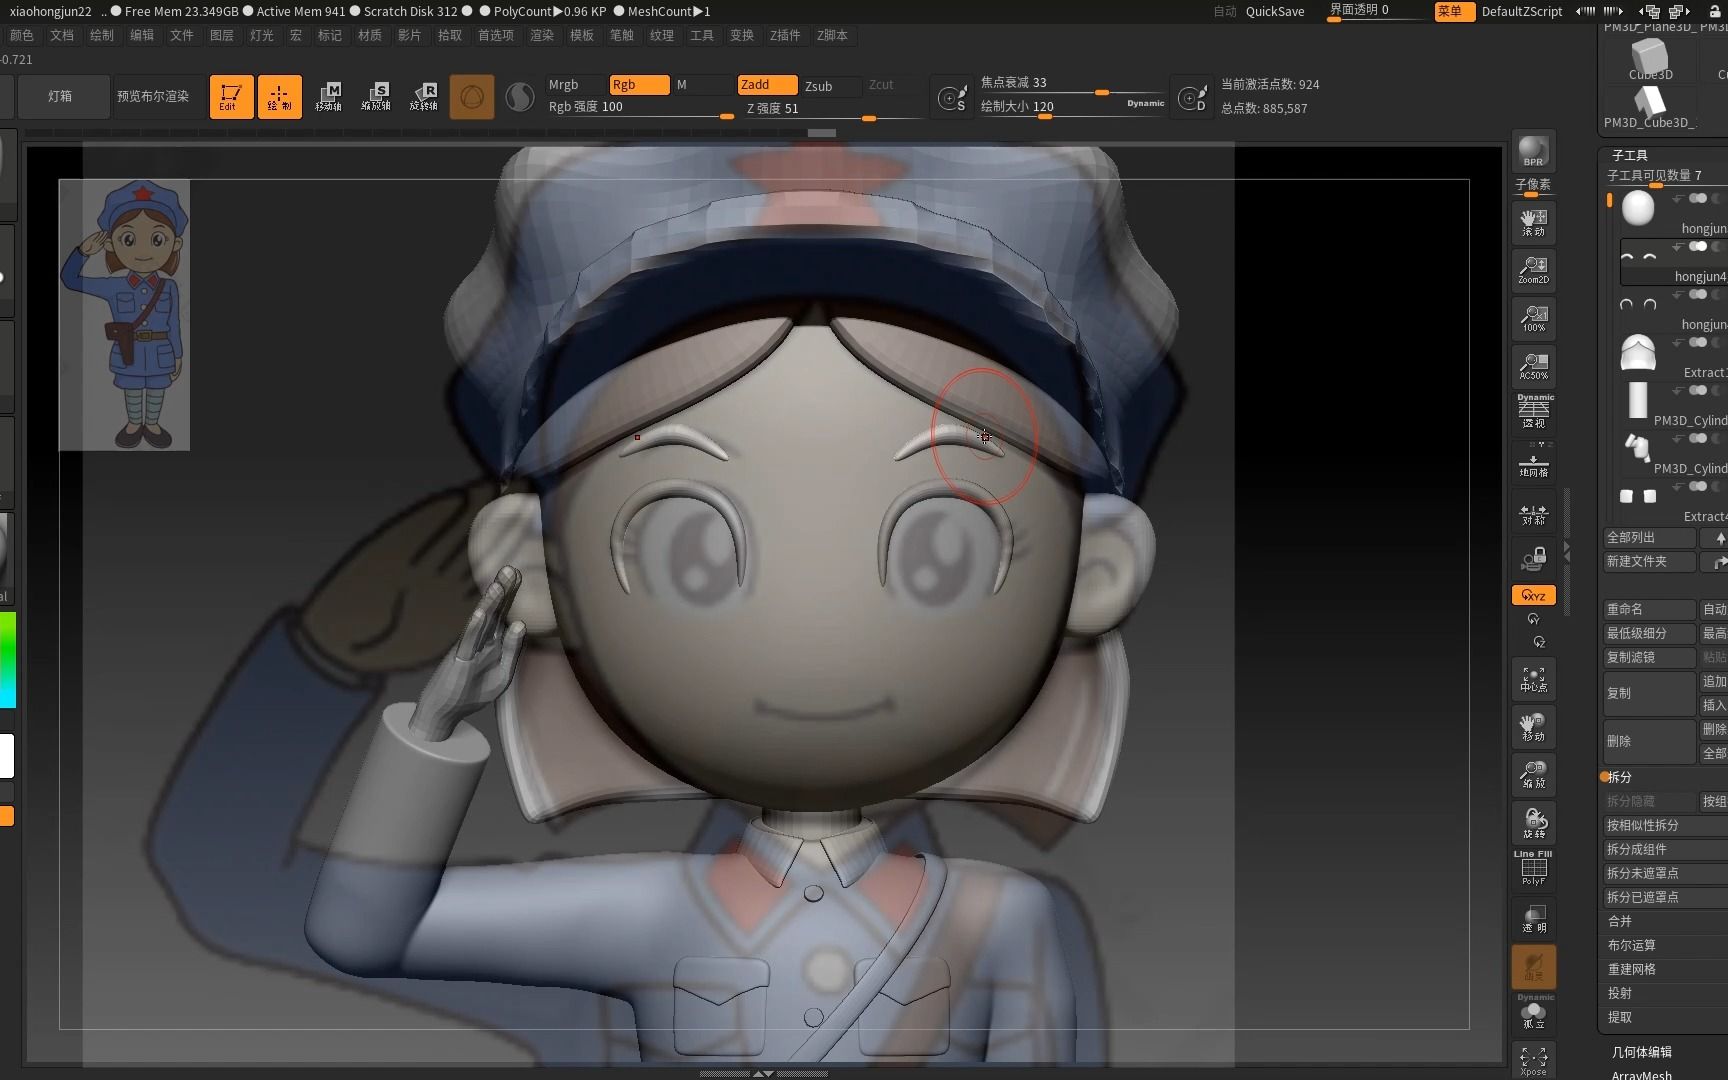1728x1080 pixels.
Task: Select the Move axis (移动轴) tool
Action: pyautogui.click(x=328, y=97)
